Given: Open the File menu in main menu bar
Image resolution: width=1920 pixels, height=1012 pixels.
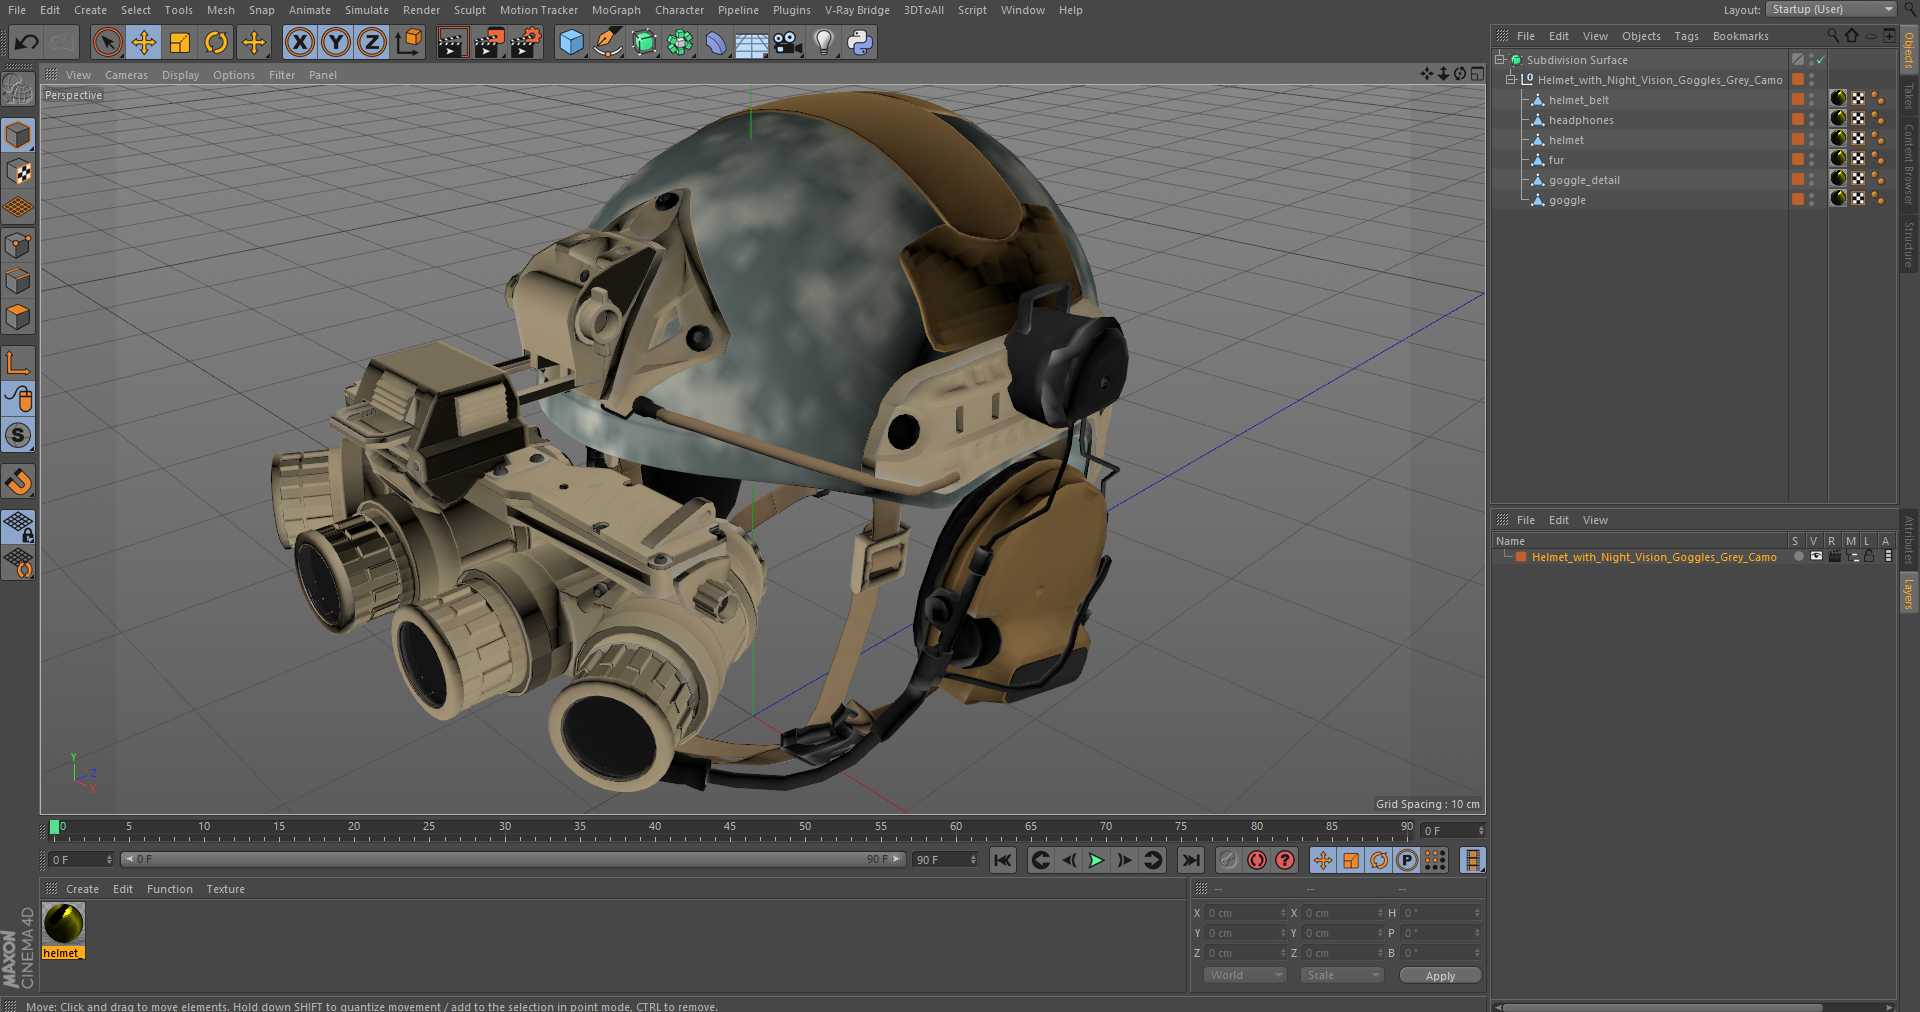Looking at the screenshot, I should coord(17,10).
